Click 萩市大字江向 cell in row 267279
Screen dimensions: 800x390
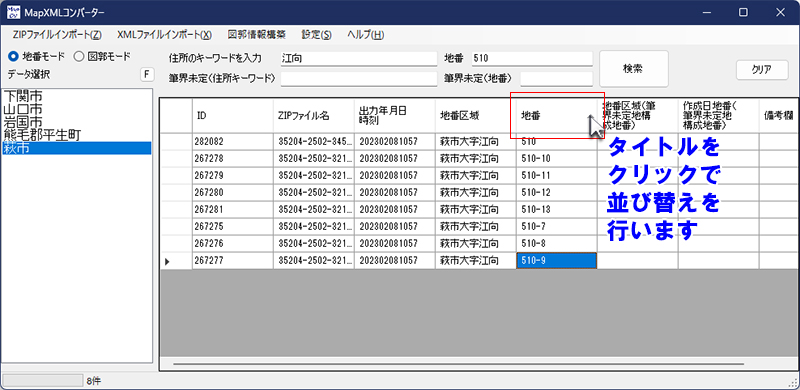(x=476, y=176)
